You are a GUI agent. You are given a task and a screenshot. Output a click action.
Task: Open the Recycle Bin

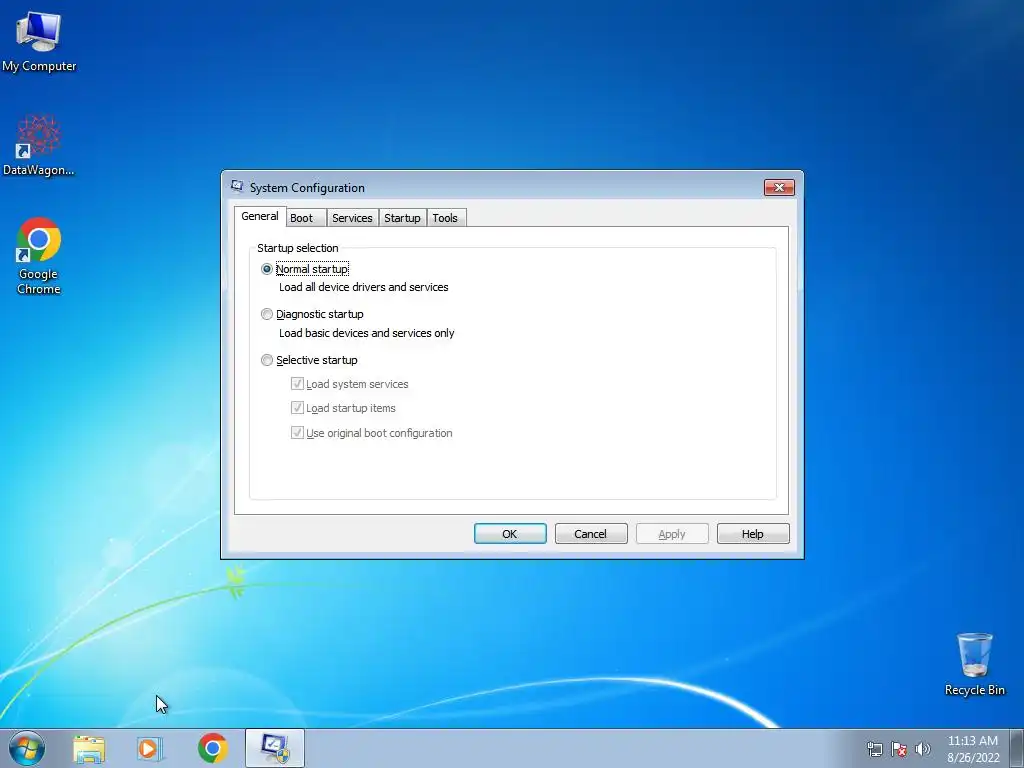(x=974, y=664)
